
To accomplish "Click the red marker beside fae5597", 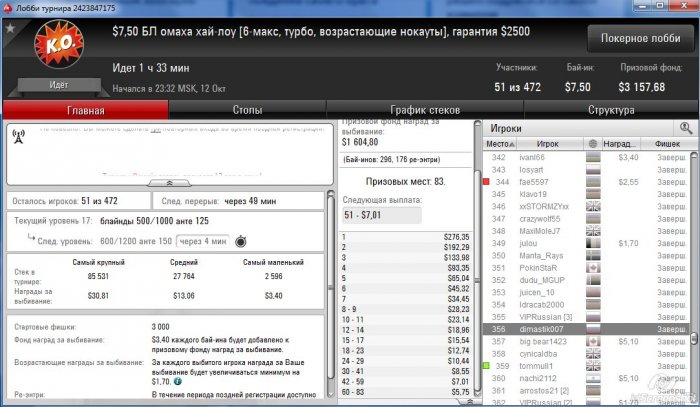I will 486,182.
